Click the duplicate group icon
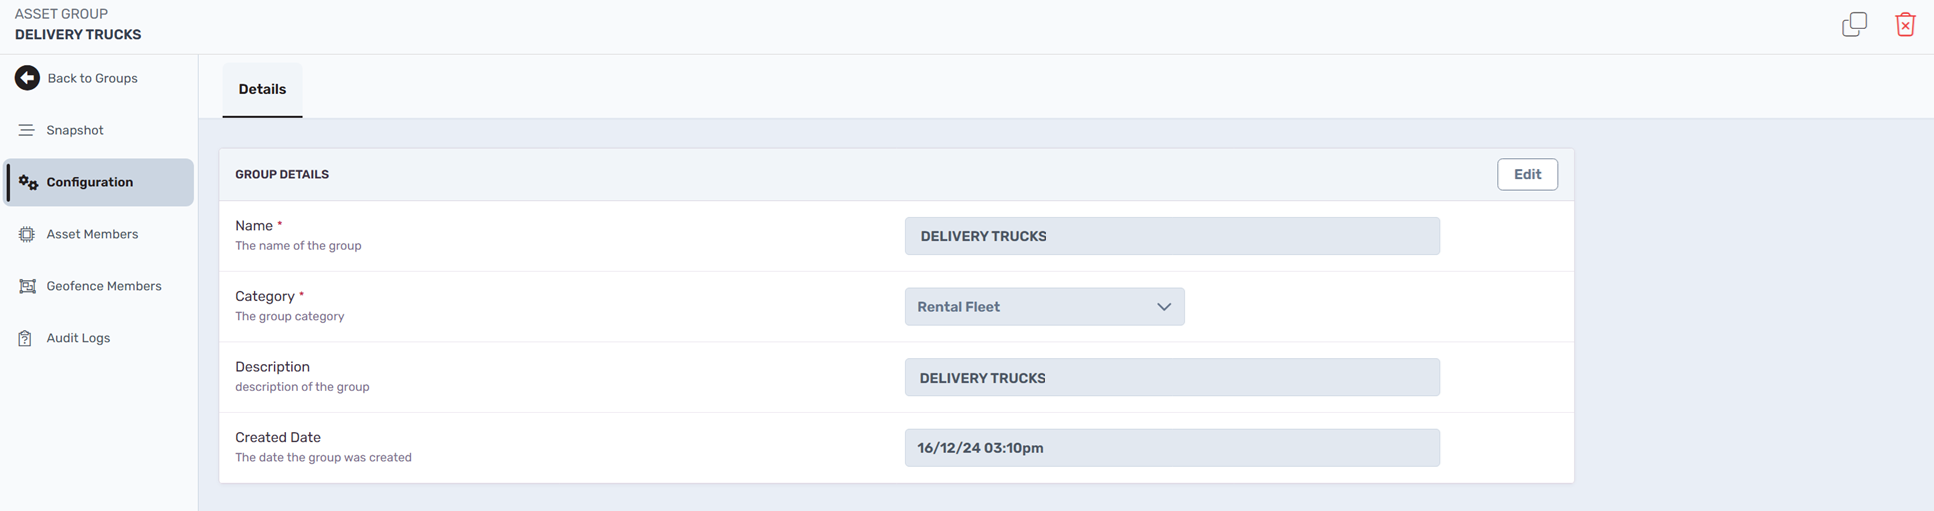 [x=1854, y=24]
